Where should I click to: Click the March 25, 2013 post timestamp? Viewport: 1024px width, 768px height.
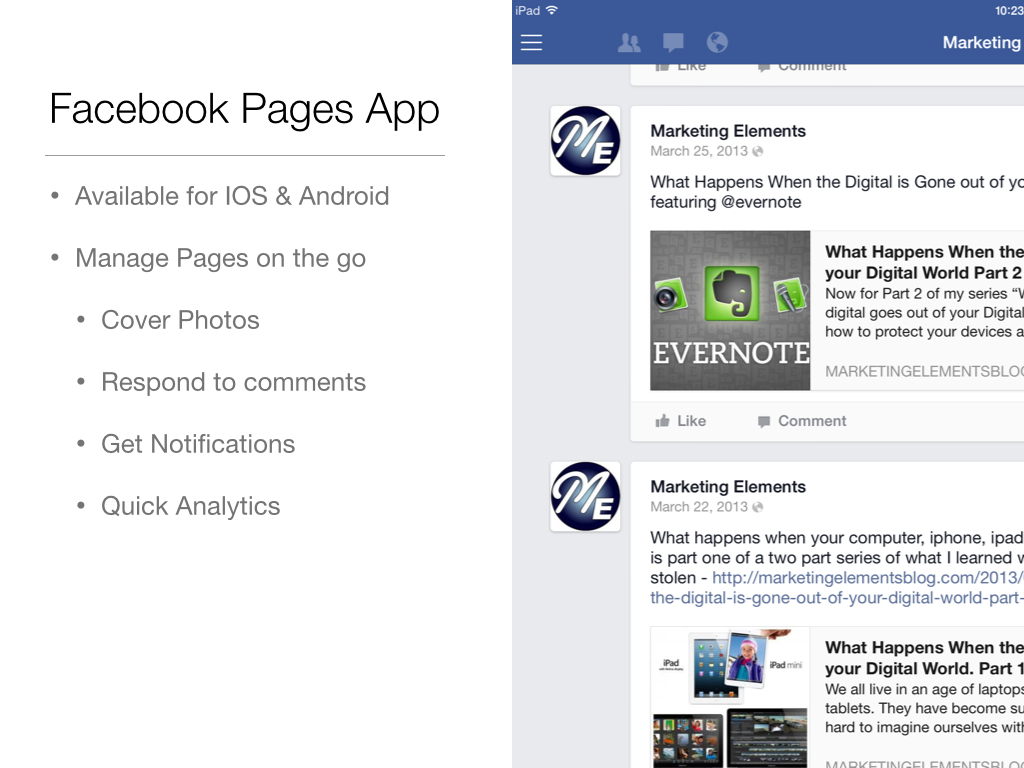point(698,151)
